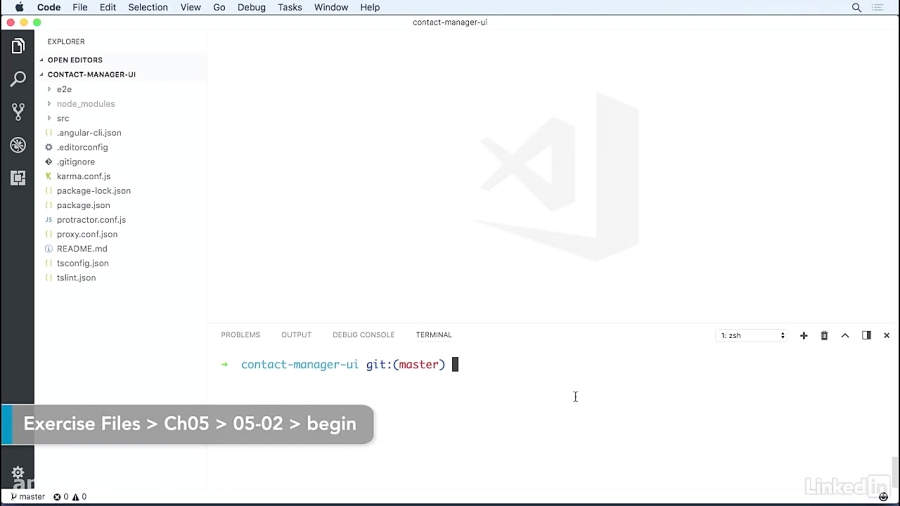Maximize the panel with the up chevron
This screenshot has width=900, height=506.
[x=845, y=336]
